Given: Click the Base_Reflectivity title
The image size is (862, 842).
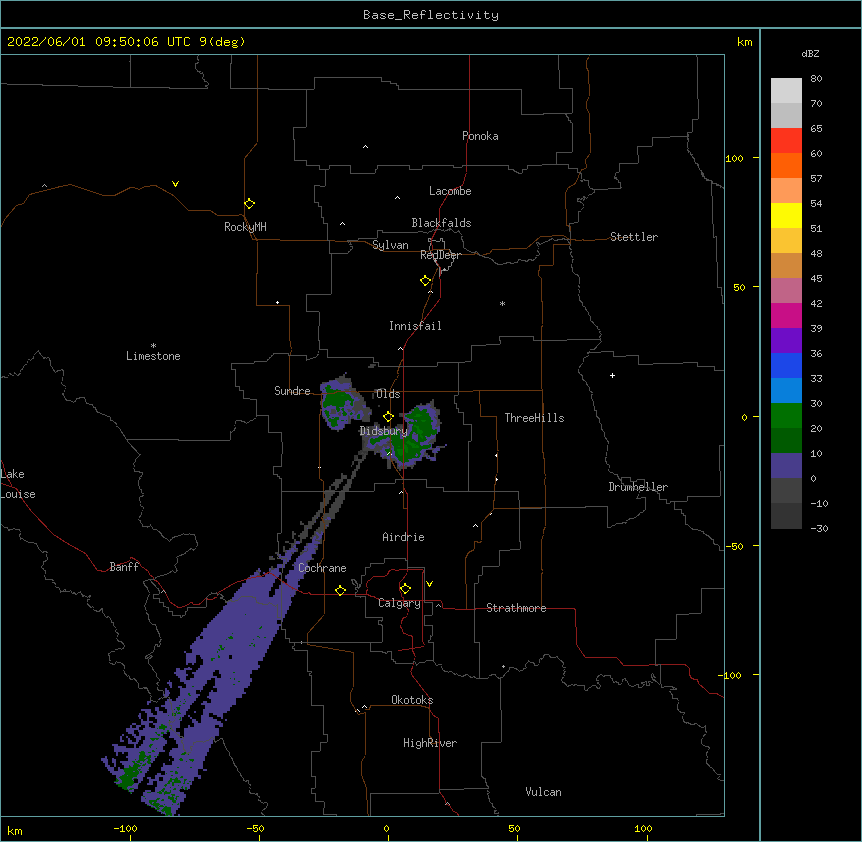Looking at the screenshot, I should click(x=431, y=15).
